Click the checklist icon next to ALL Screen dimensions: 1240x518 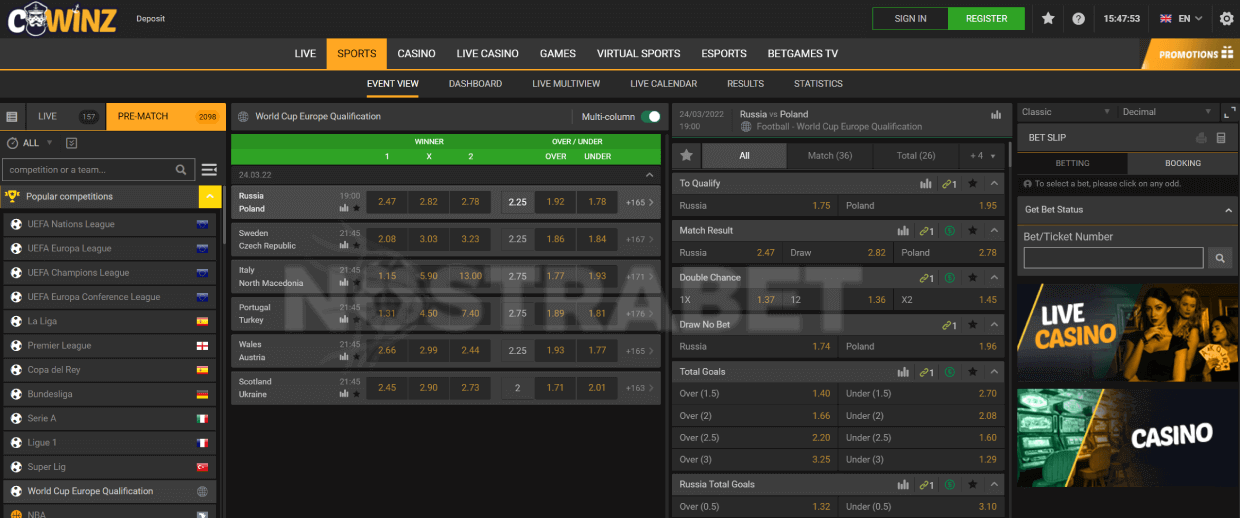71,143
